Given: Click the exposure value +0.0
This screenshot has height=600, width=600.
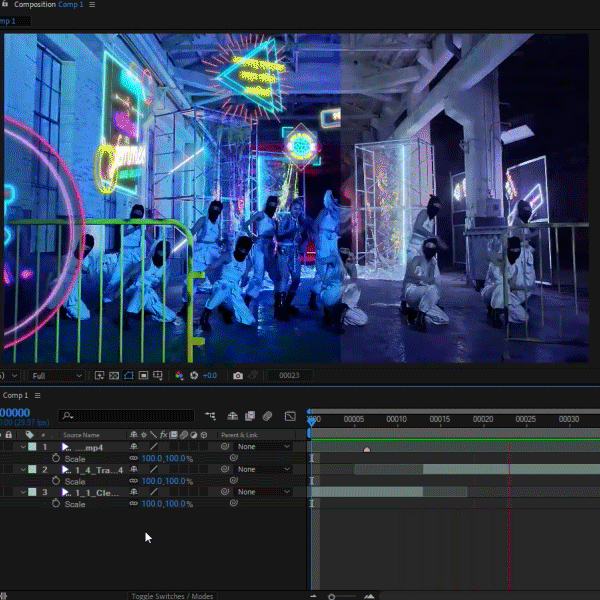Looking at the screenshot, I should point(209,375).
